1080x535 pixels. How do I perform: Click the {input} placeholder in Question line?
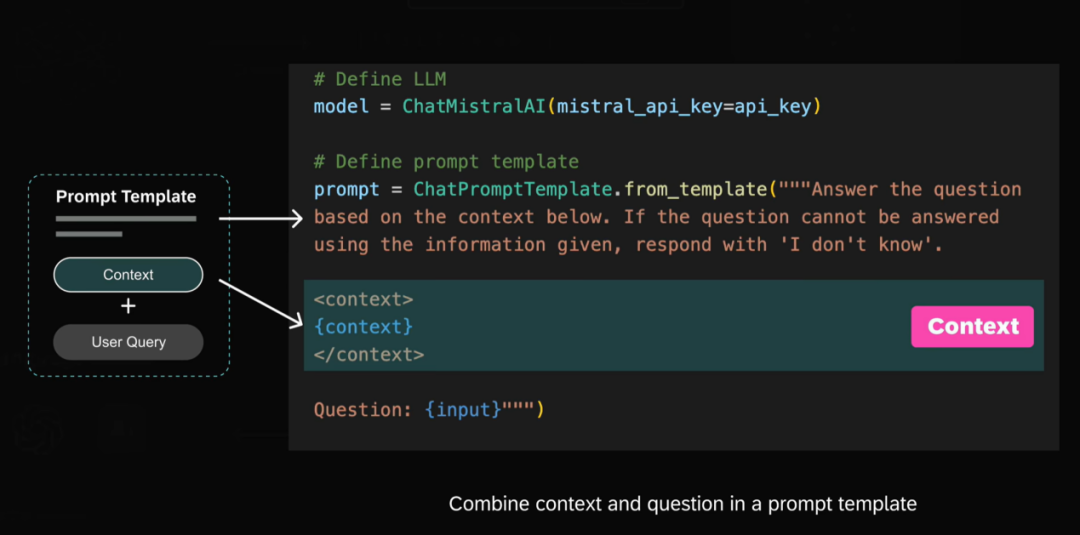[x=463, y=410]
